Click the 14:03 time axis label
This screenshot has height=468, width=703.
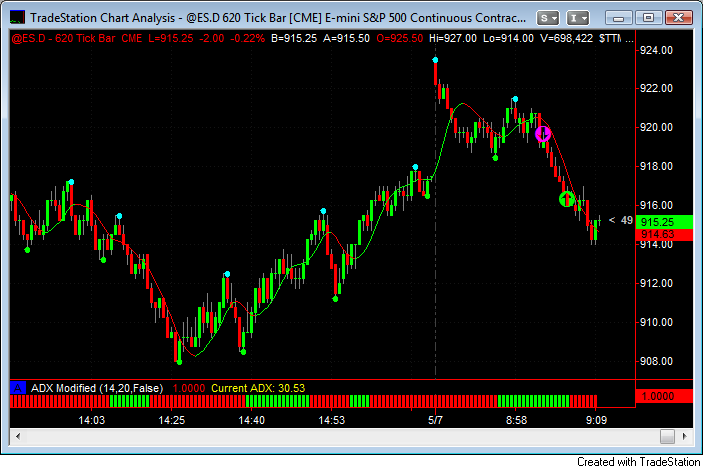(x=91, y=420)
